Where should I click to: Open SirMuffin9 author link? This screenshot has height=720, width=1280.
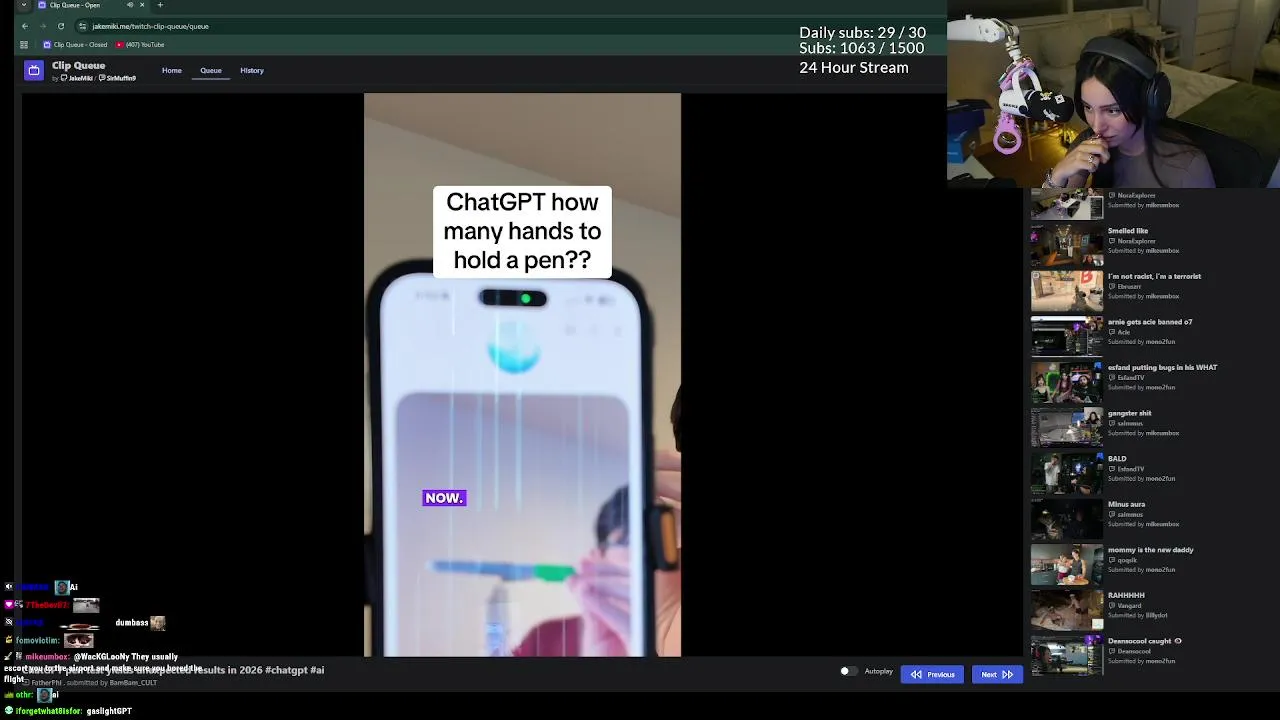pyautogui.click(x=118, y=78)
